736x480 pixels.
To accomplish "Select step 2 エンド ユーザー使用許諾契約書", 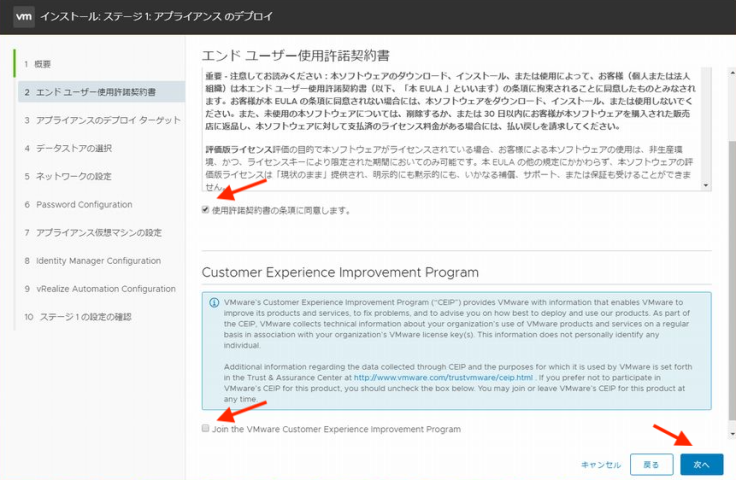I will (101, 92).
